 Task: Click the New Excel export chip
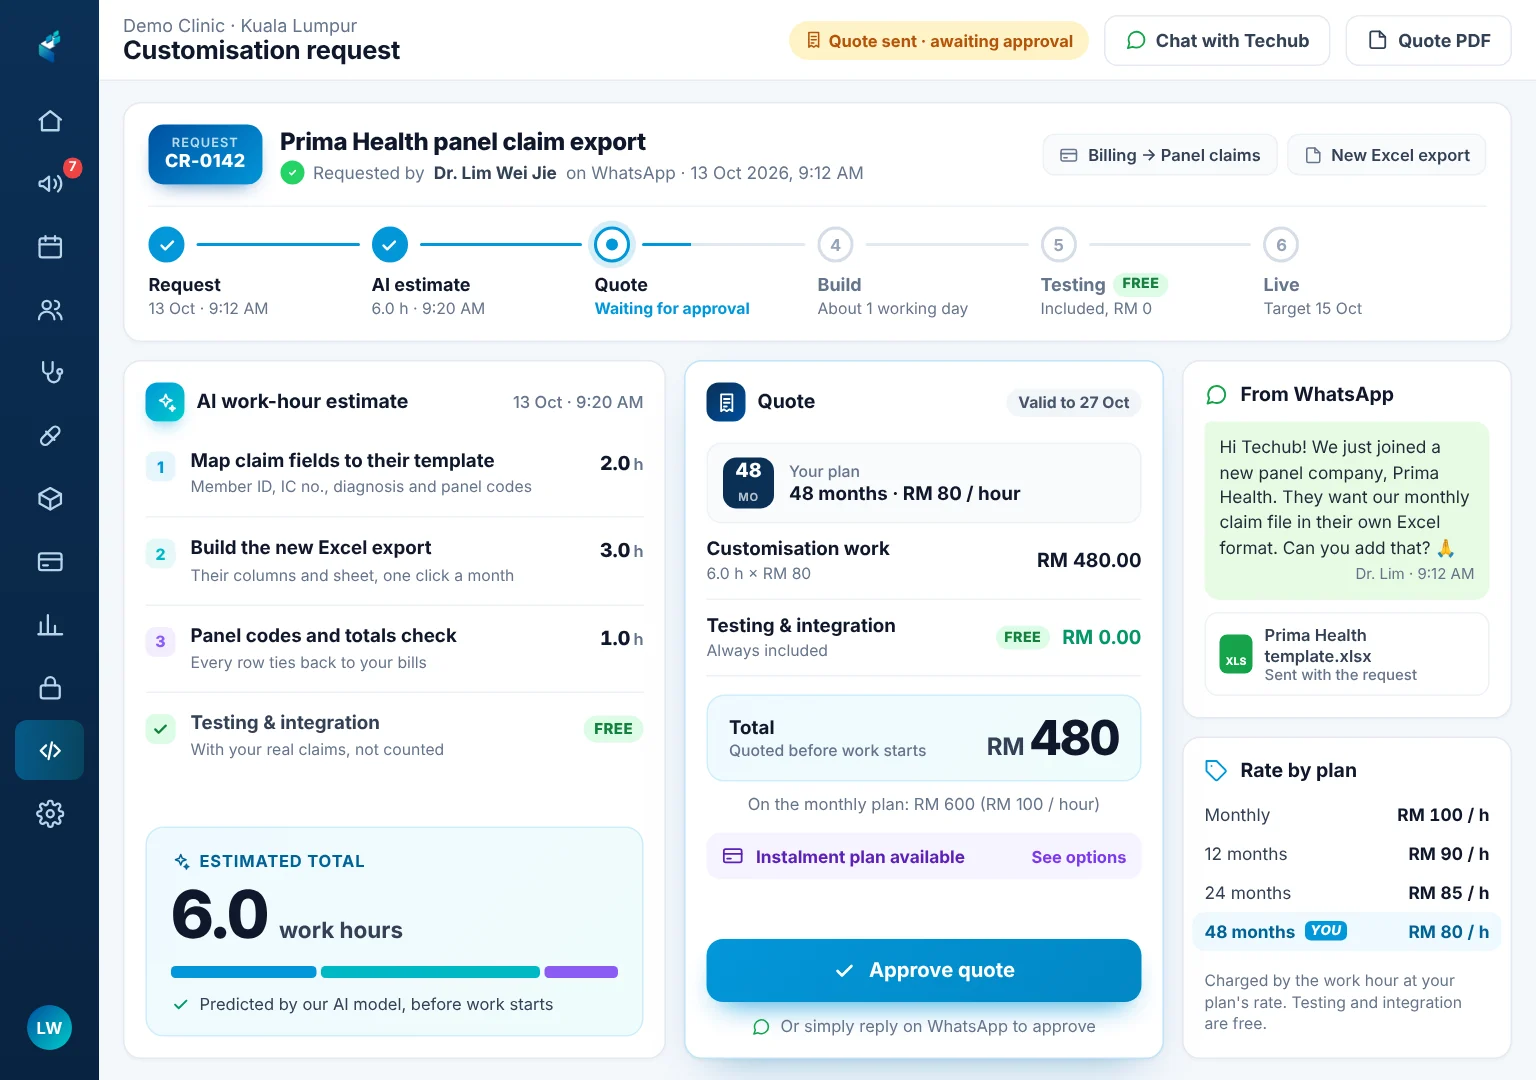tap(1386, 155)
